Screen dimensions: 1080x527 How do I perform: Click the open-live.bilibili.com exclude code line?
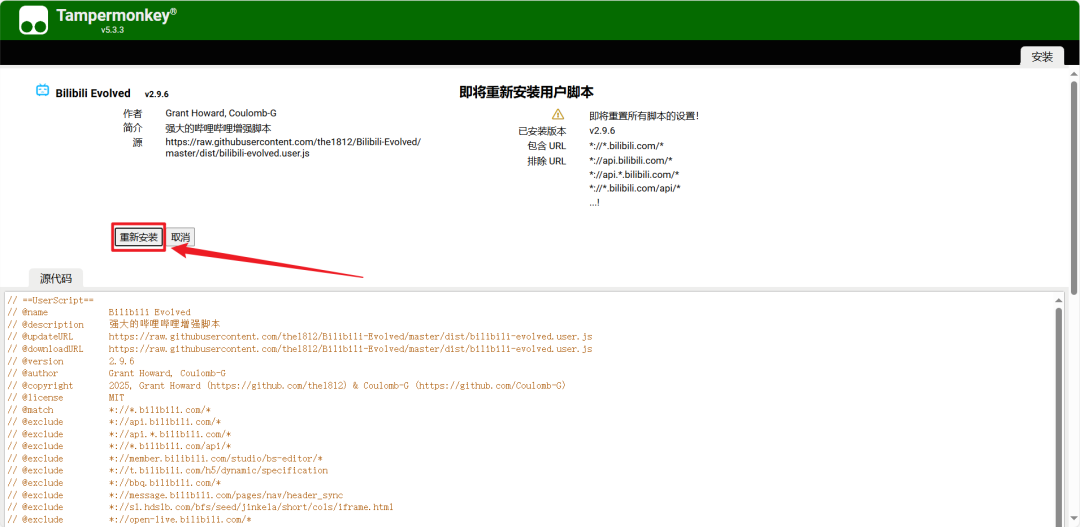coord(129,519)
